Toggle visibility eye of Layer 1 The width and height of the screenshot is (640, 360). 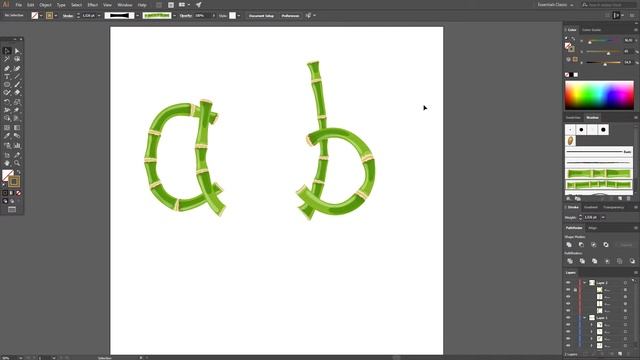[568, 318]
